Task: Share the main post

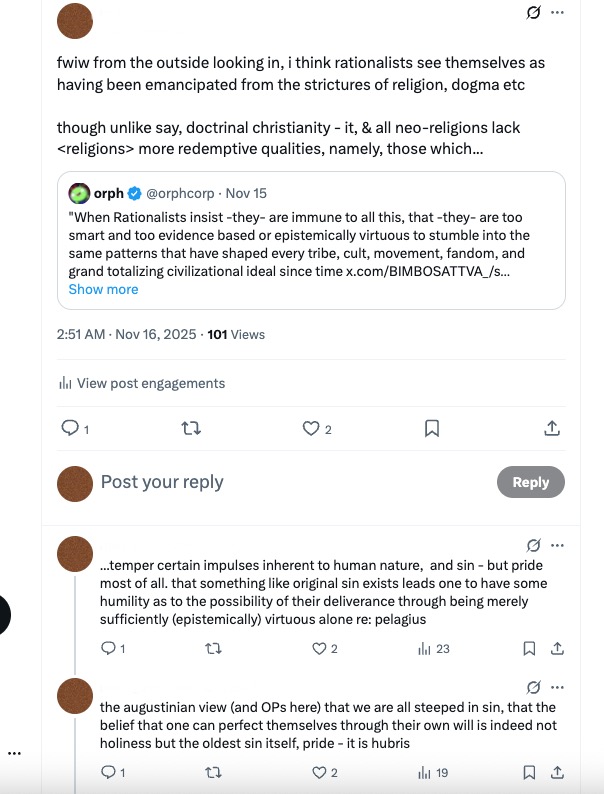Action: 551,428
